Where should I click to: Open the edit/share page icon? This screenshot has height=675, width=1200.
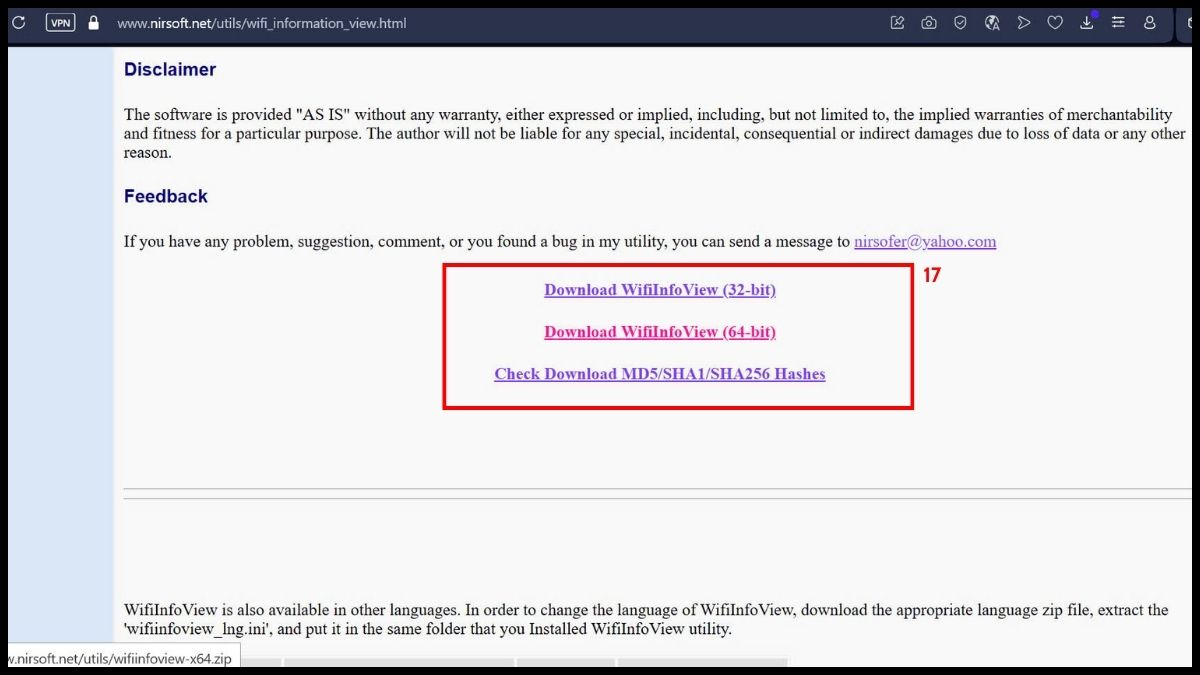coord(897,23)
